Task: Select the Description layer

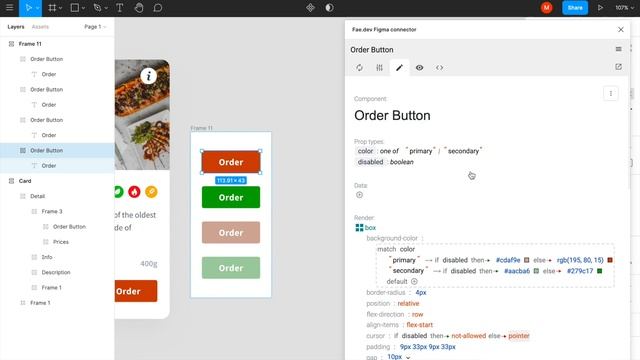Action: (57, 272)
